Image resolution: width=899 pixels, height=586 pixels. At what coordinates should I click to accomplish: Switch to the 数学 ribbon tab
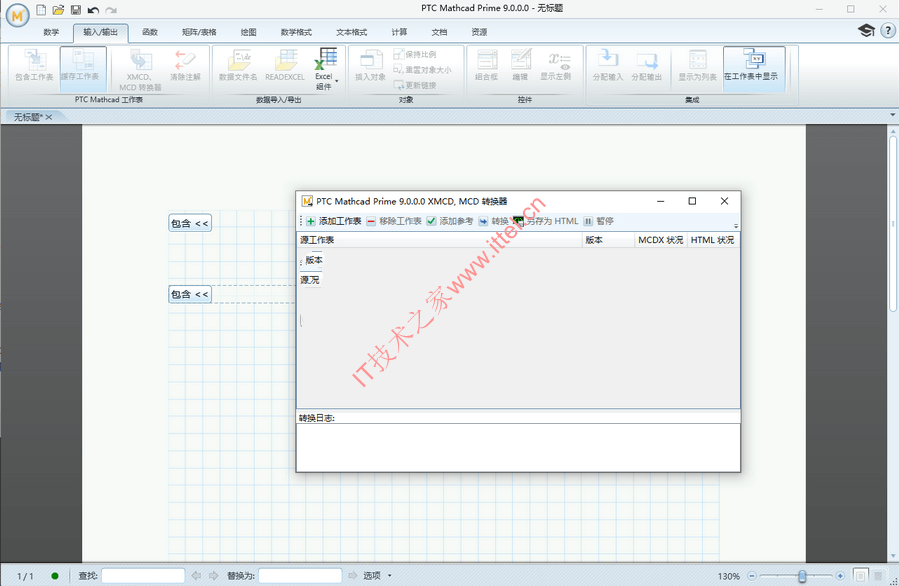pyautogui.click(x=51, y=32)
